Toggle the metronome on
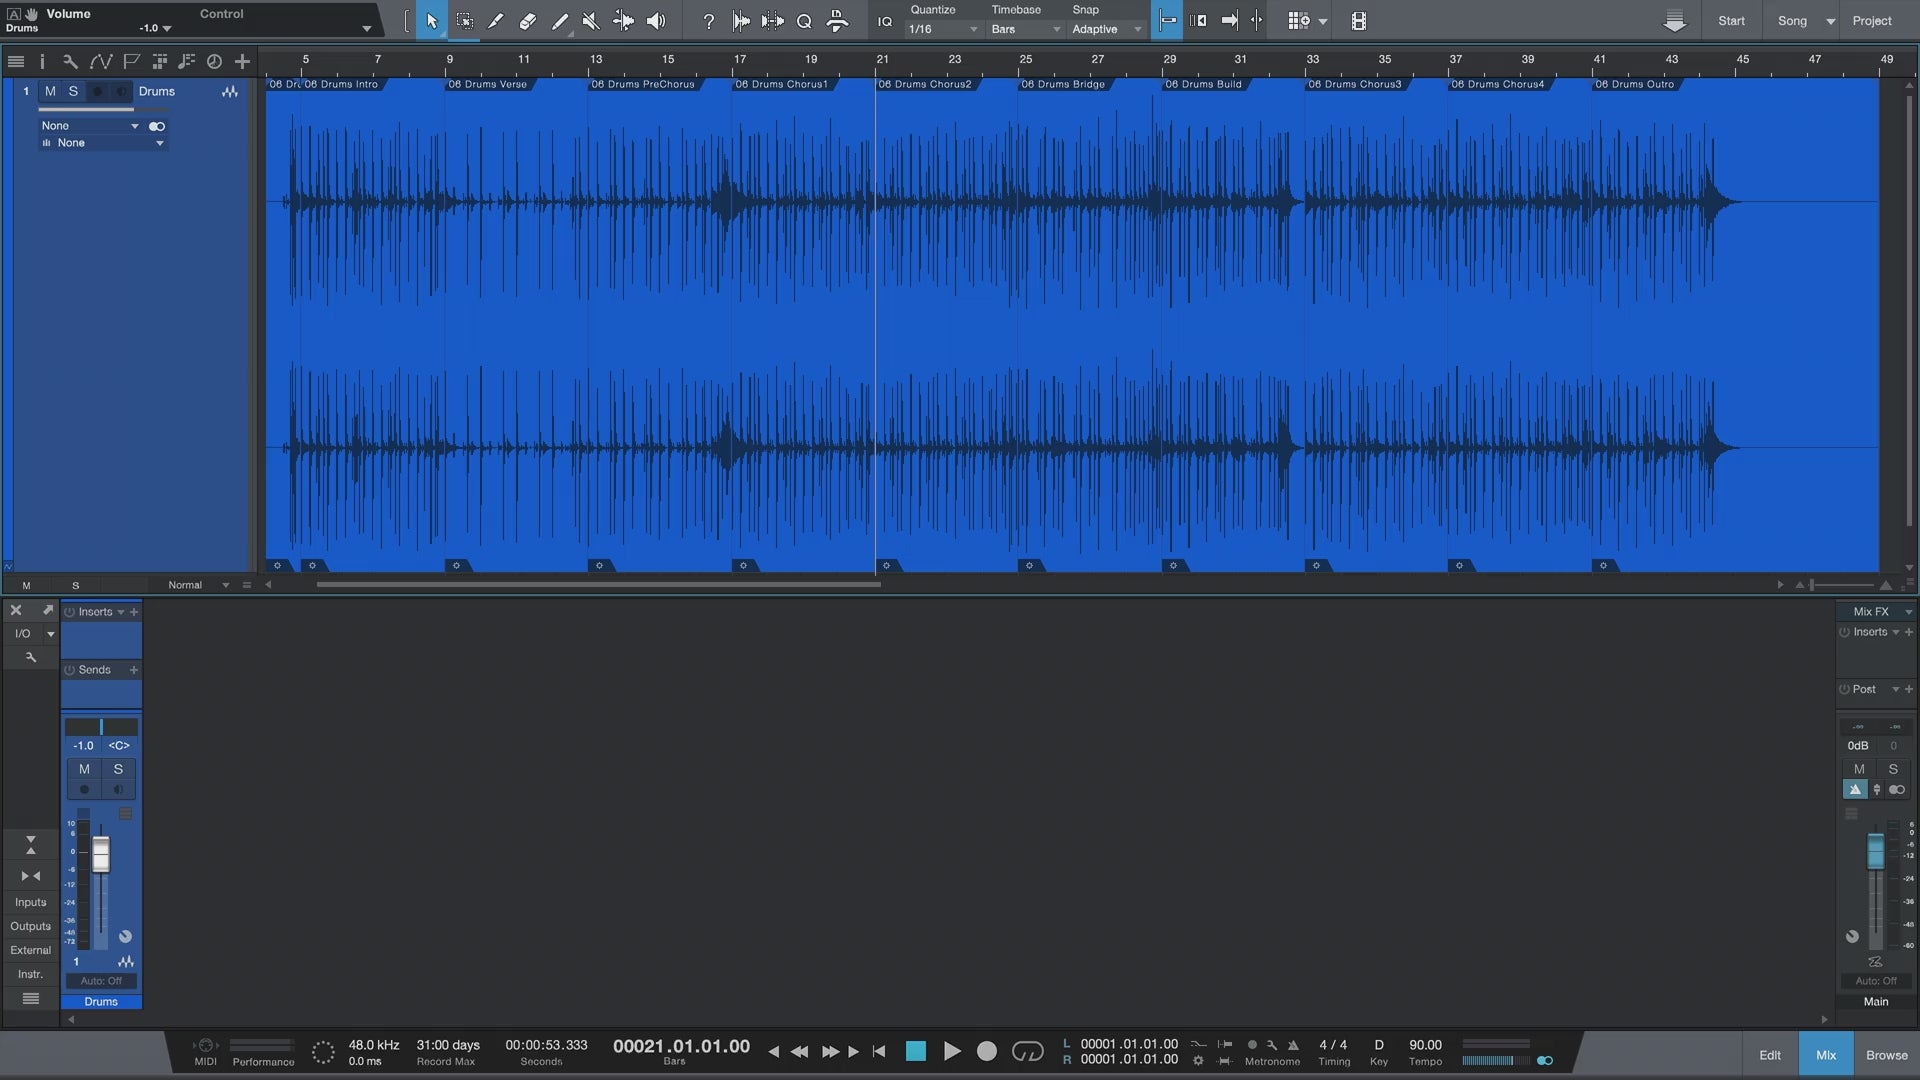This screenshot has width=1920, height=1080. (x=1293, y=1045)
